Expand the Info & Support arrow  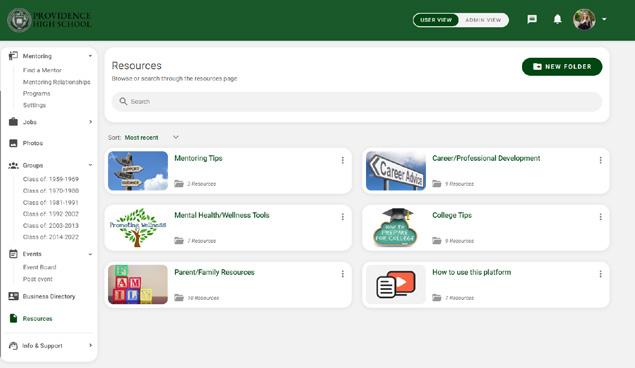point(90,345)
